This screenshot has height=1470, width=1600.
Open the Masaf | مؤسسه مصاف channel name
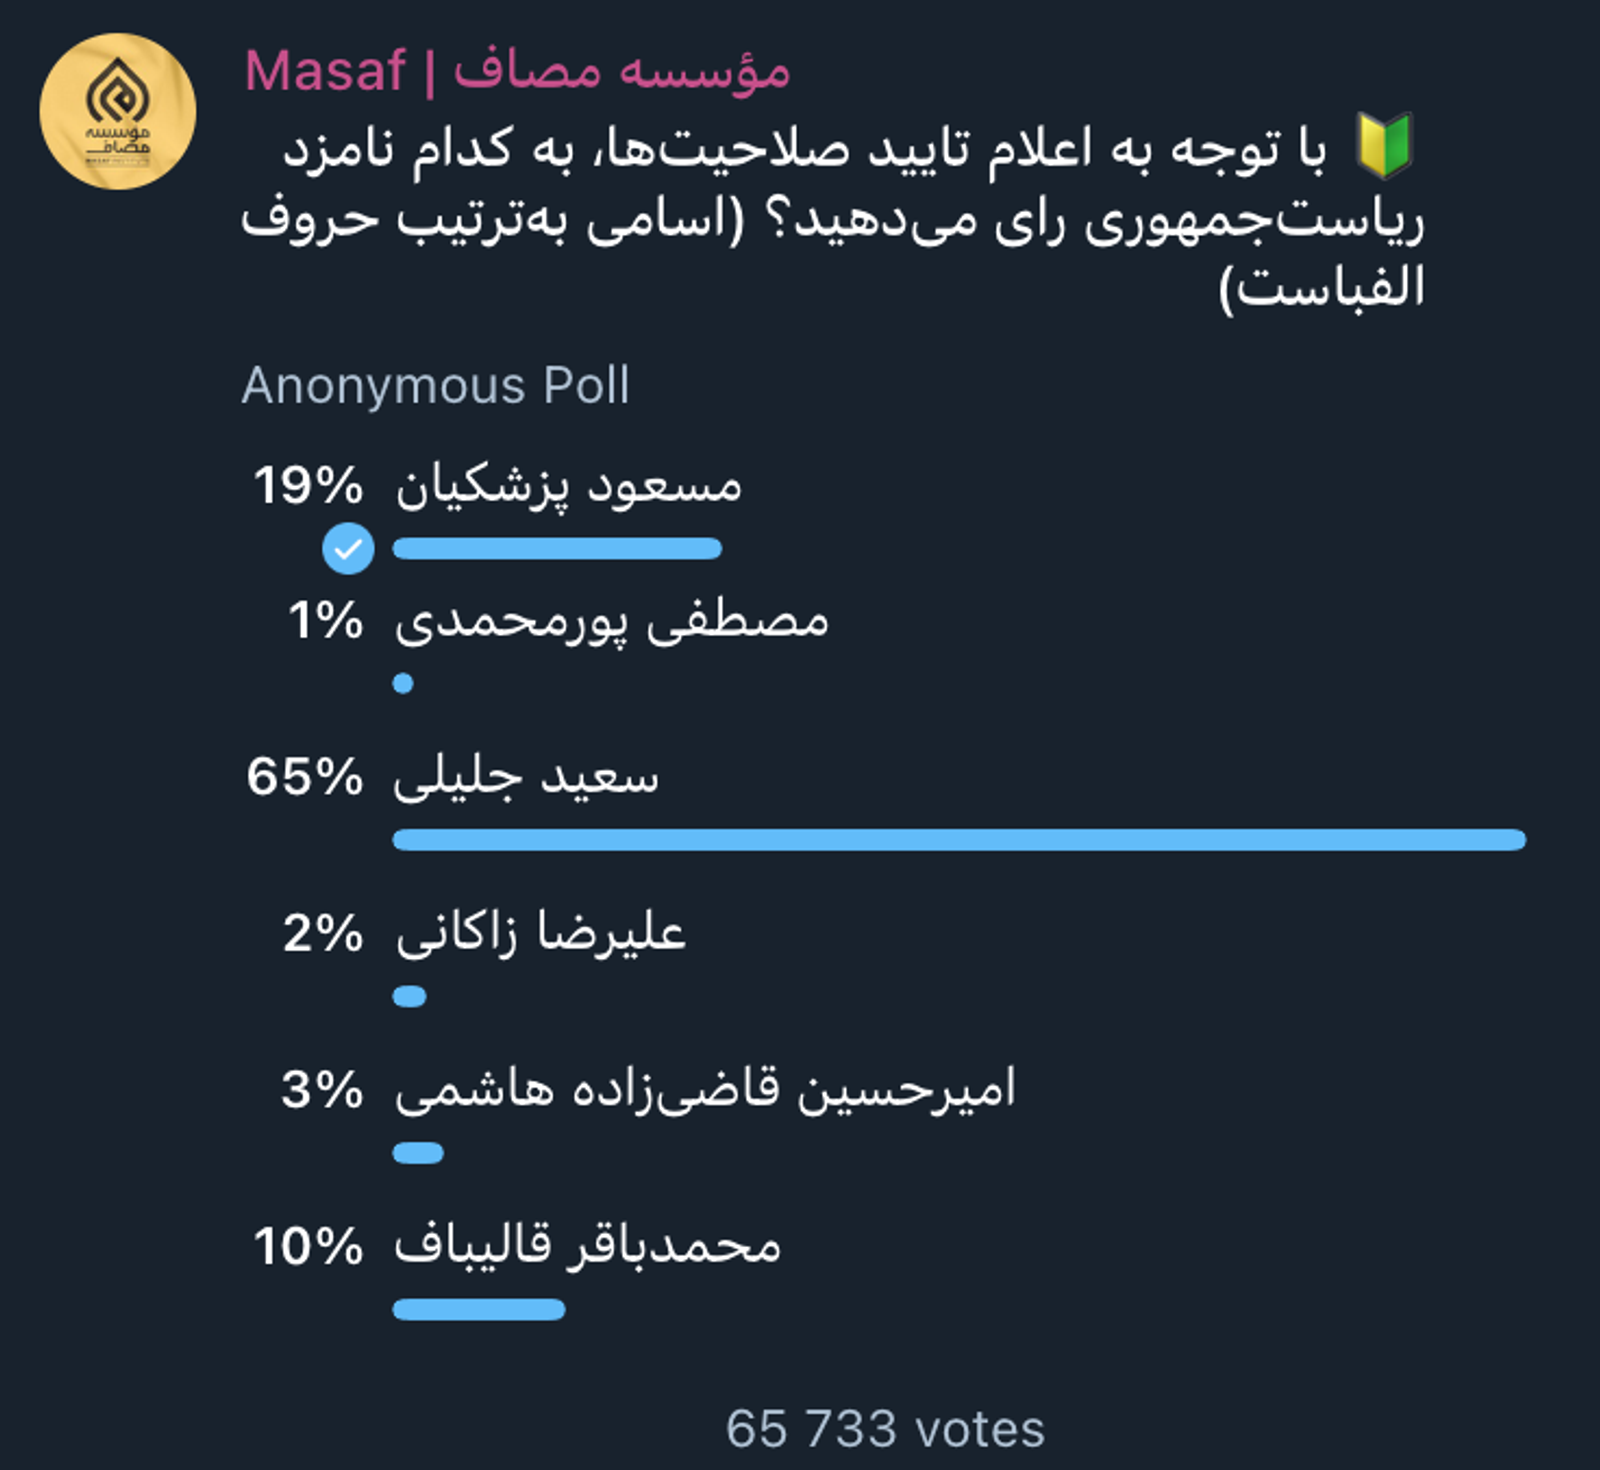(517, 72)
